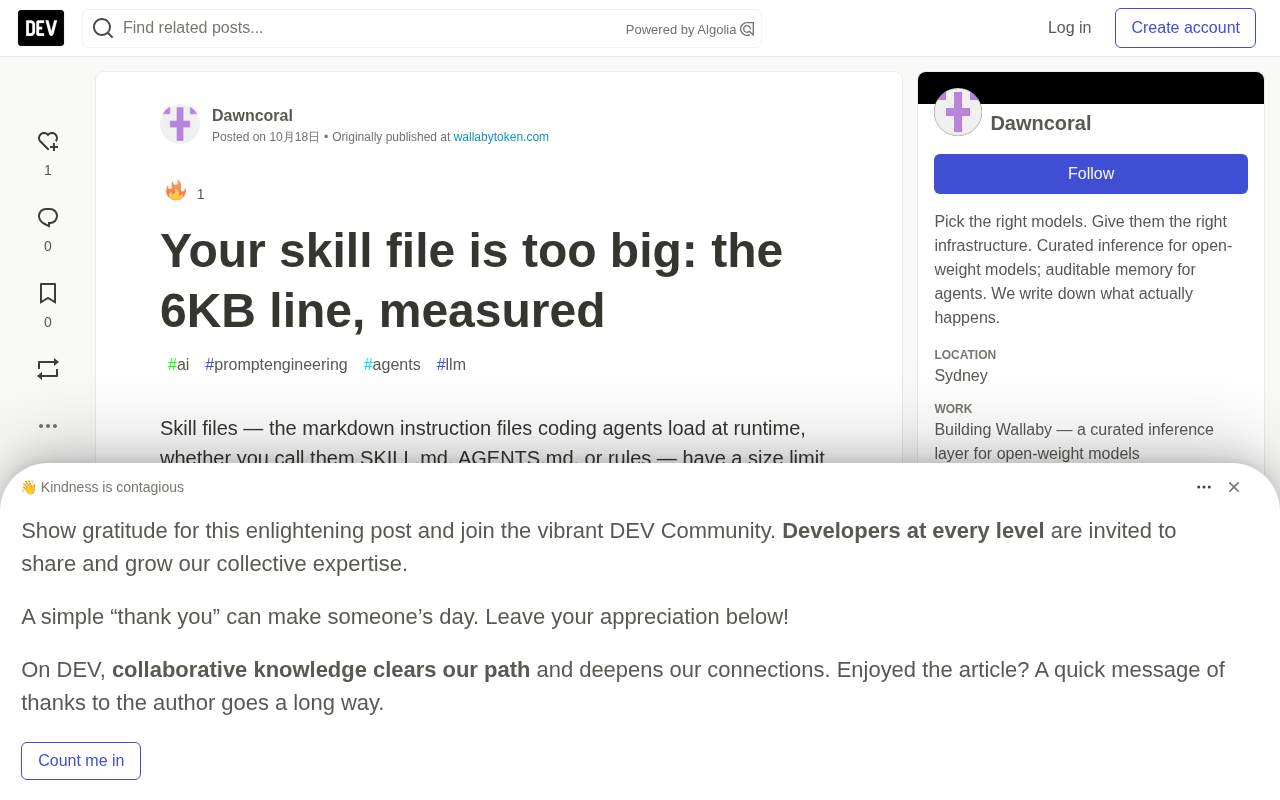Follow Dawncoral with the Follow button
Image resolution: width=1280 pixels, height=800 pixels.
click(1091, 174)
